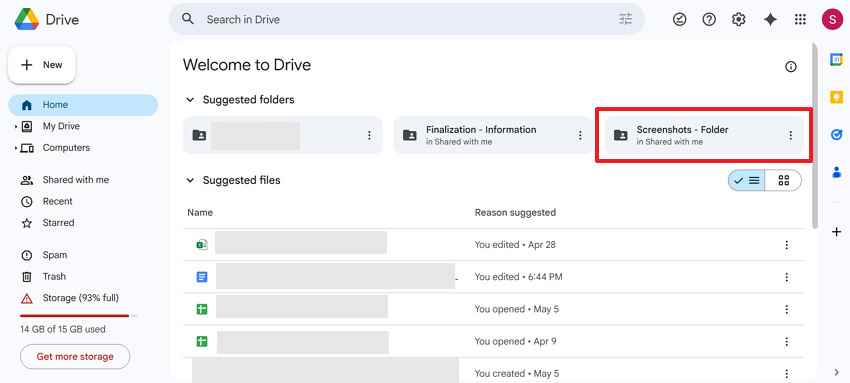This screenshot has height=383, width=850.
Task: More actions for file opened Apr 9
Action: point(787,342)
